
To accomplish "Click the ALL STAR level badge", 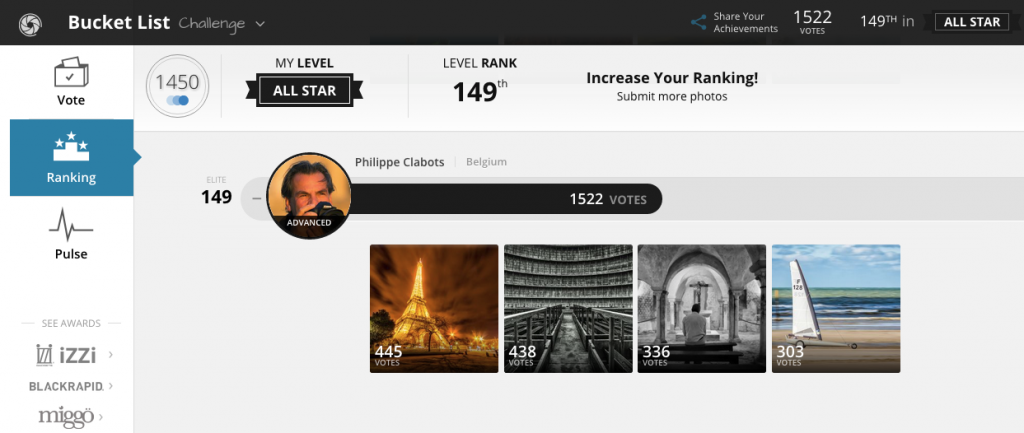I will [x=304, y=90].
